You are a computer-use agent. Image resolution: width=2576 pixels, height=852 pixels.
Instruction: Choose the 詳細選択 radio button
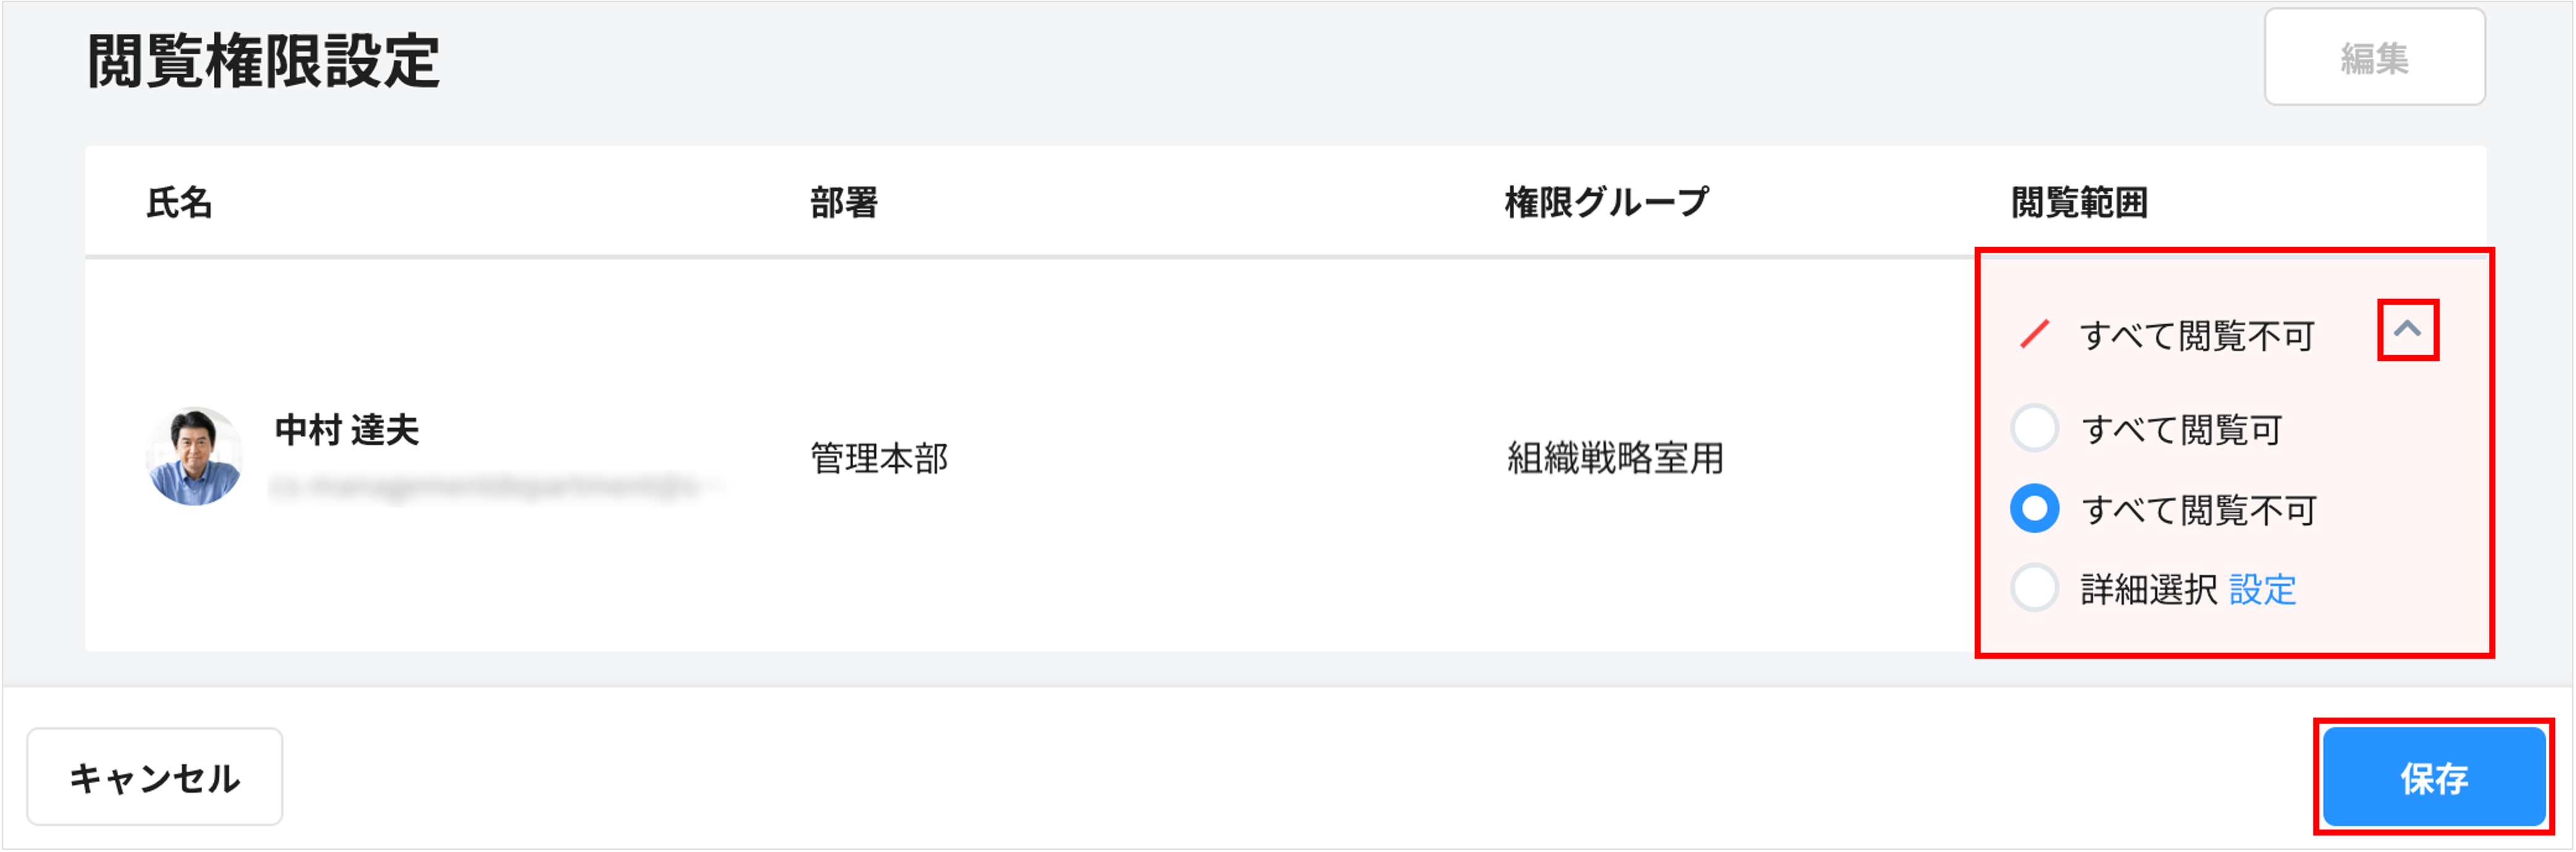click(x=2034, y=588)
